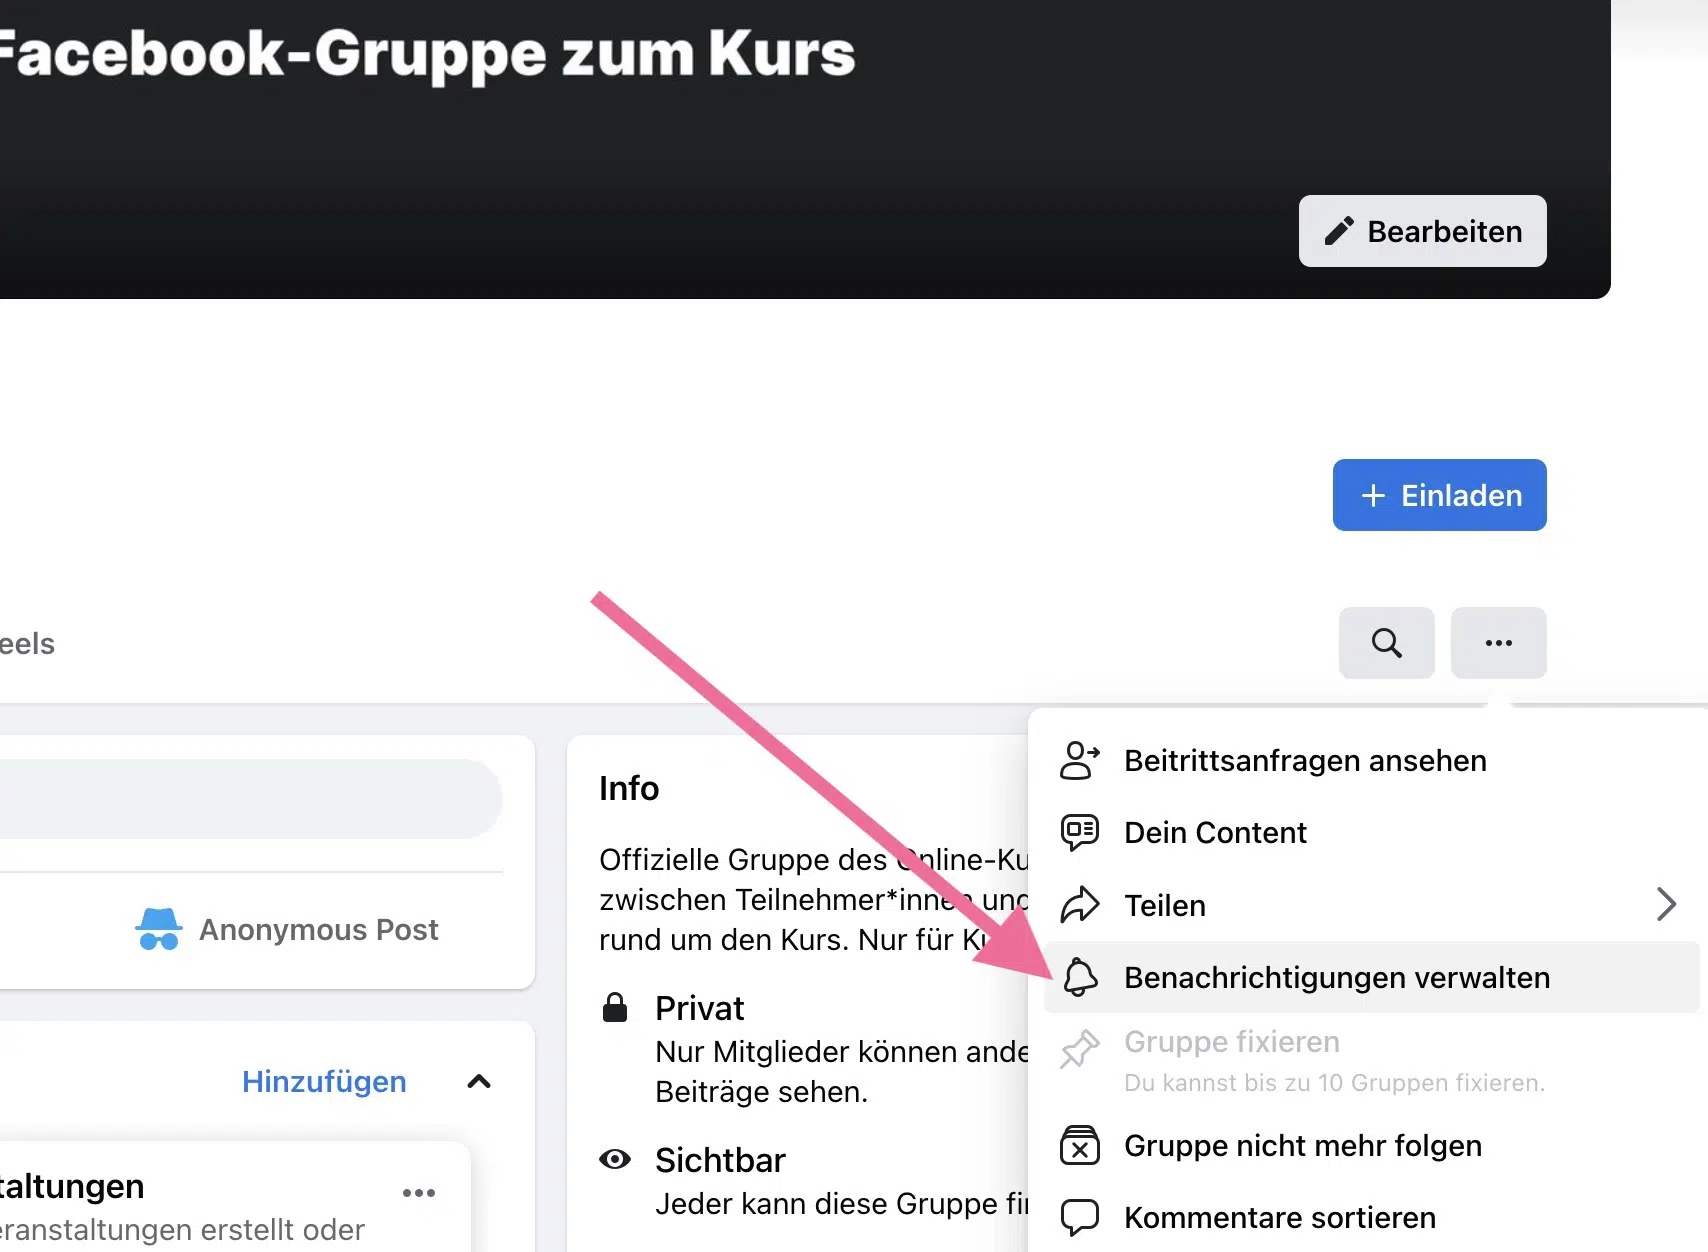The width and height of the screenshot is (1708, 1252).
Task: Collapse the section with the up chevron
Action: (479, 1081)
